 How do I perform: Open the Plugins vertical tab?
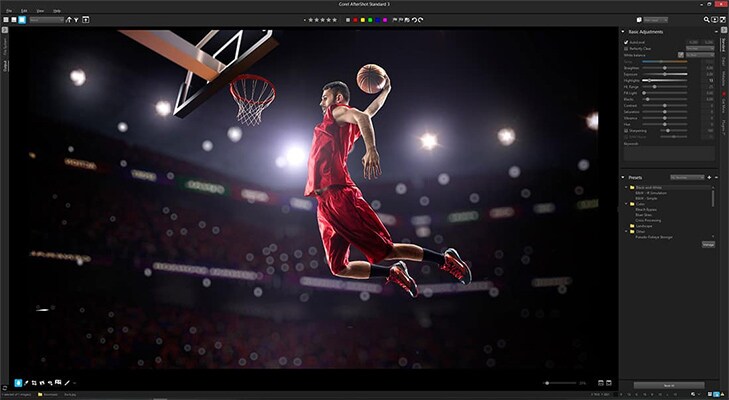(723, 127)
